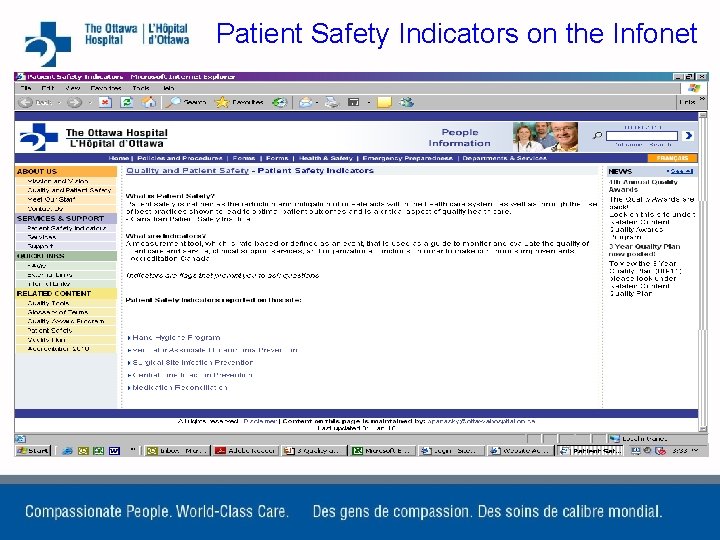Click the Windows flag logo in menu bar
720x540 pixels.
[x=693, y=88]
